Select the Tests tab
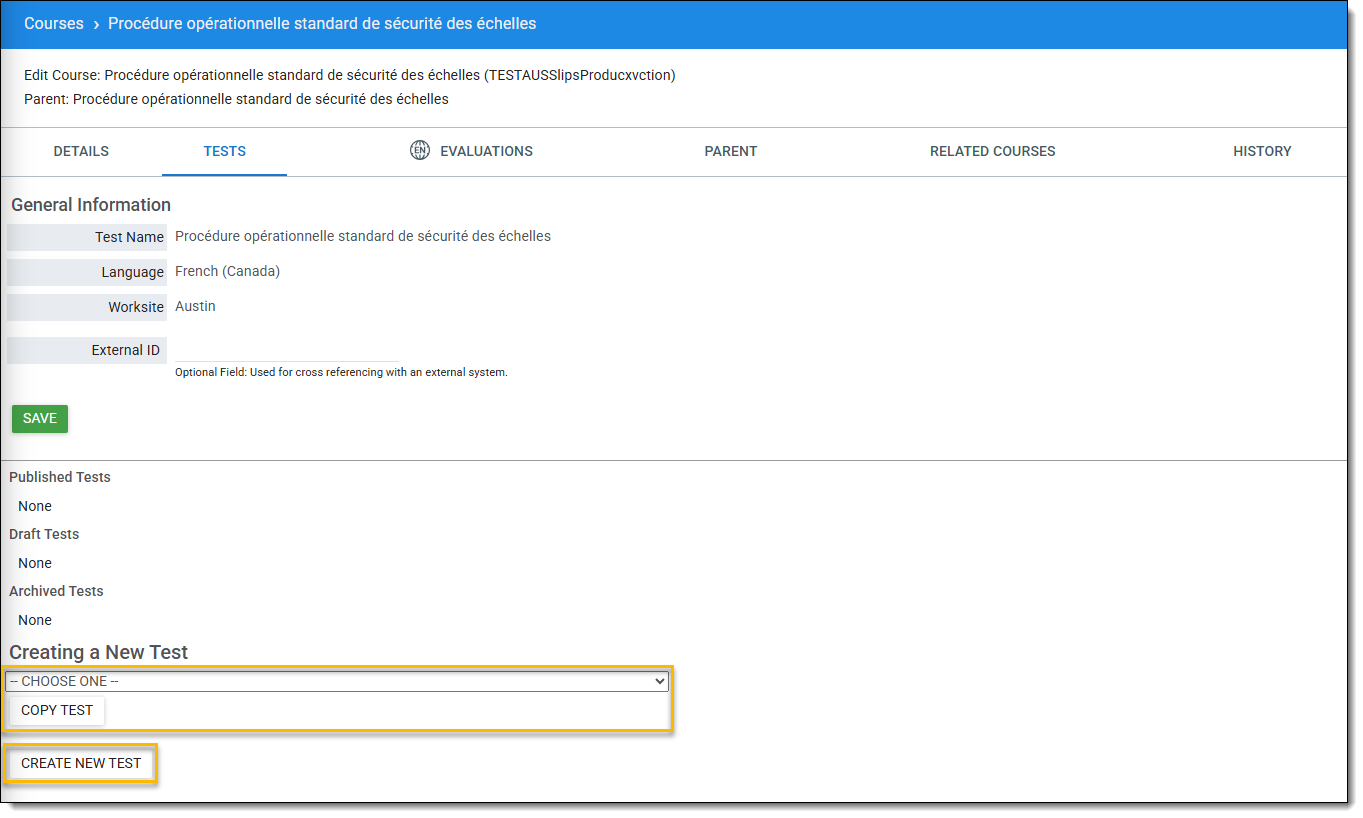1363x818 pixels. pos(224,151)
